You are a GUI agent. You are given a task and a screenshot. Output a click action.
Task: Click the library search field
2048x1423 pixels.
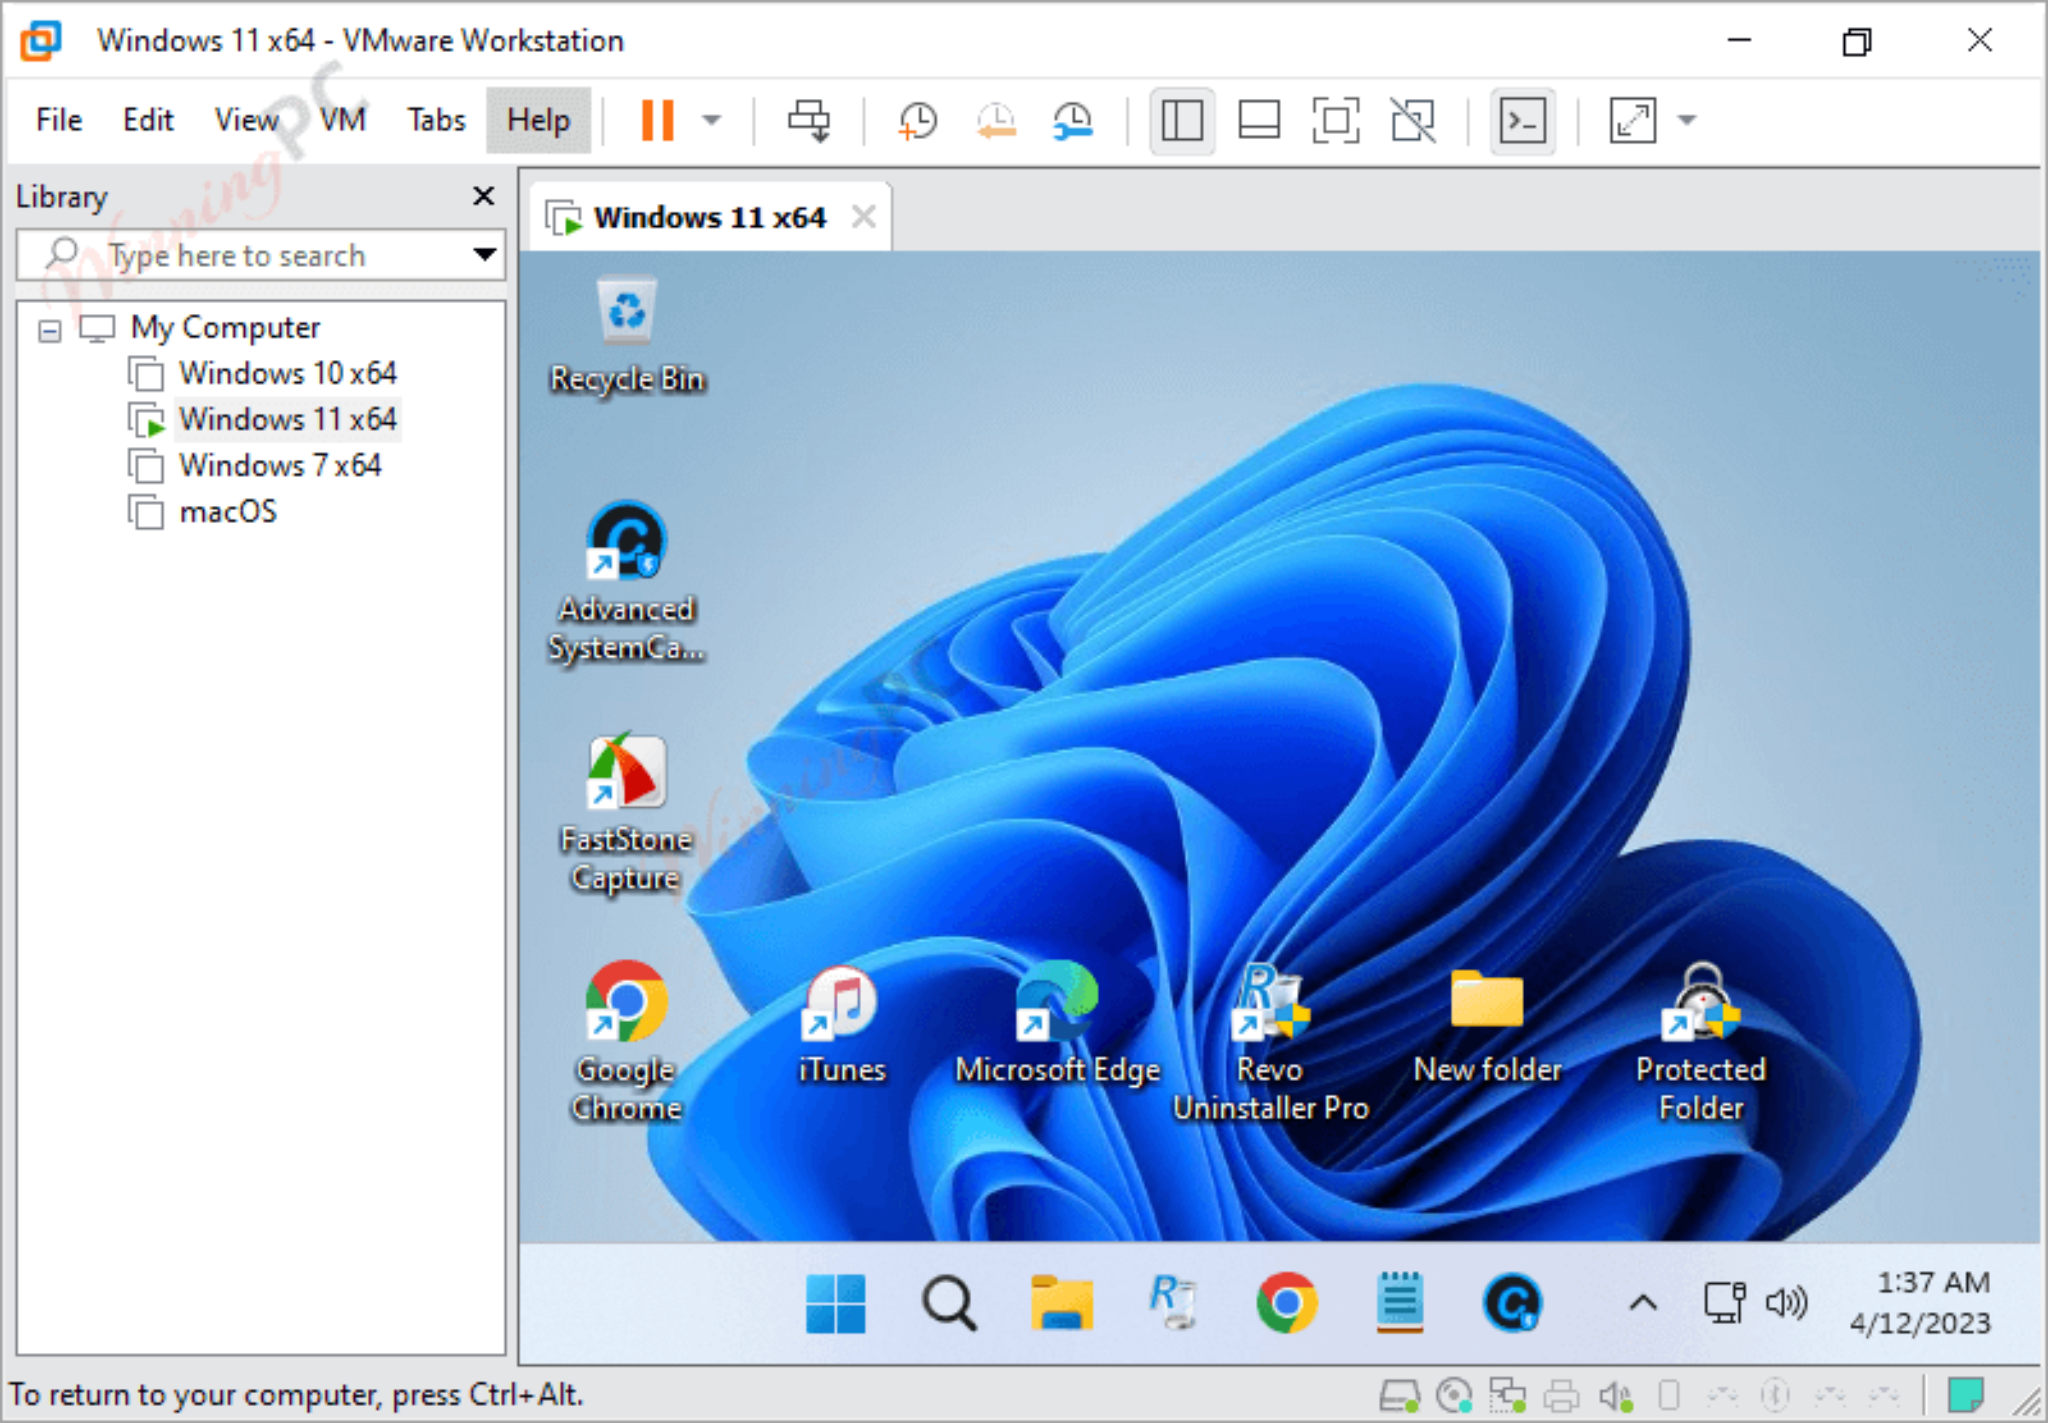[x=261, y=255]
